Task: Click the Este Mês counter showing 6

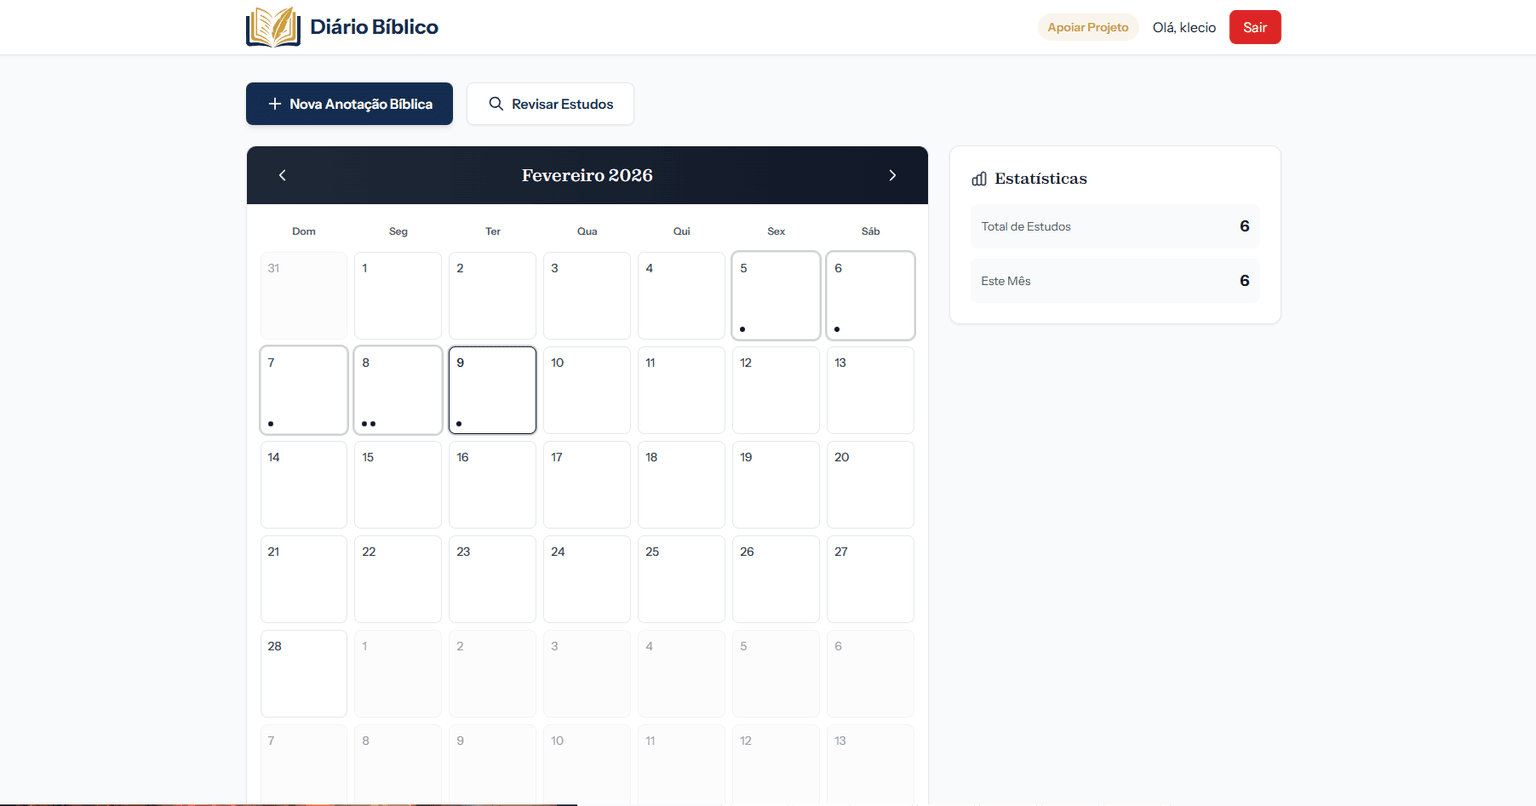Action: tap(1115, 281)
